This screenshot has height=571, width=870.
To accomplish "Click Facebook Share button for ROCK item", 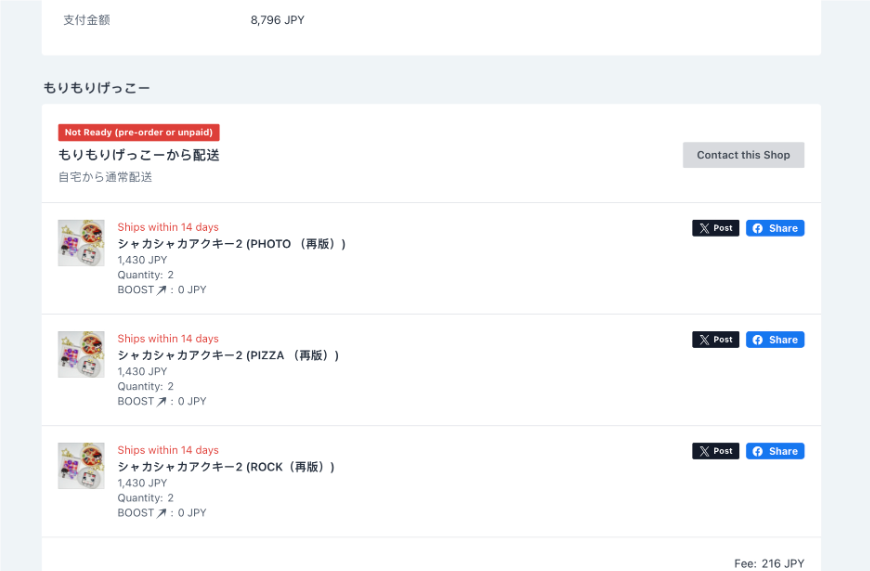I will 775,451.
